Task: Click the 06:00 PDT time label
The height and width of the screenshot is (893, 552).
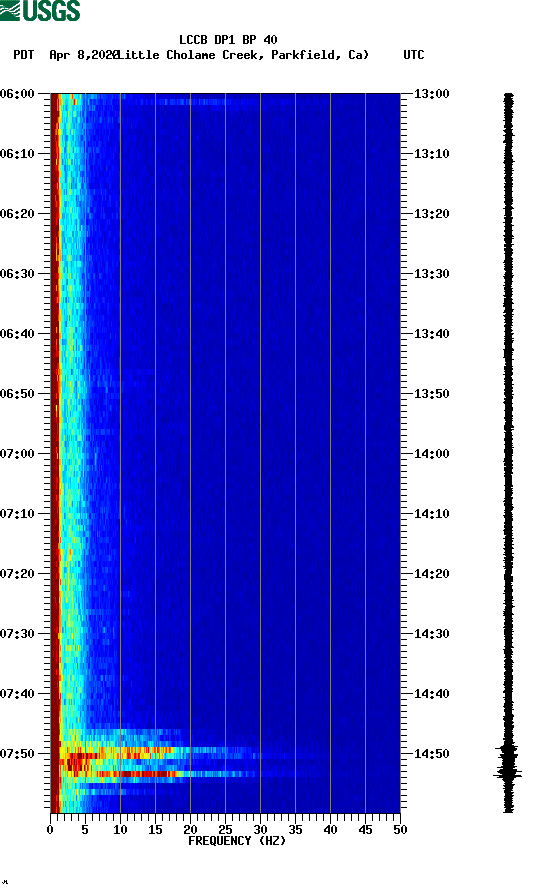Action: coord(17,93)
